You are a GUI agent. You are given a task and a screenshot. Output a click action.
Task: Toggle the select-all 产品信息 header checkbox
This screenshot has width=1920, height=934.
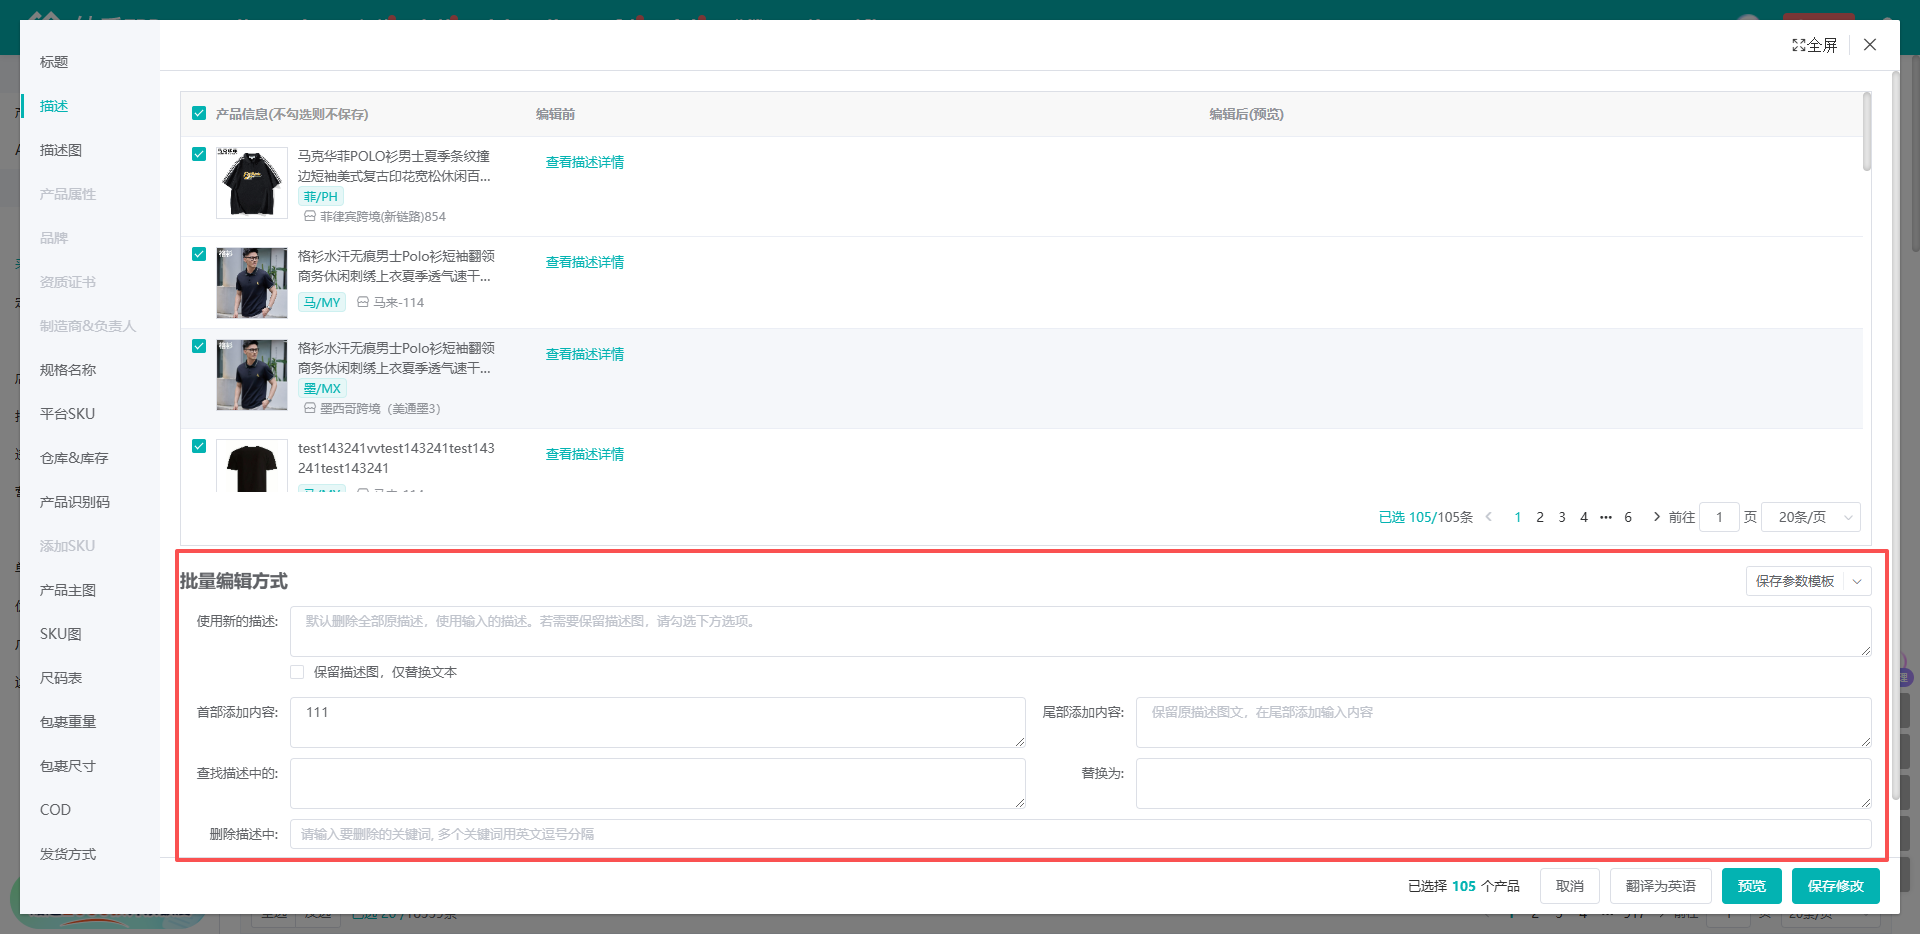coord(199,113)
